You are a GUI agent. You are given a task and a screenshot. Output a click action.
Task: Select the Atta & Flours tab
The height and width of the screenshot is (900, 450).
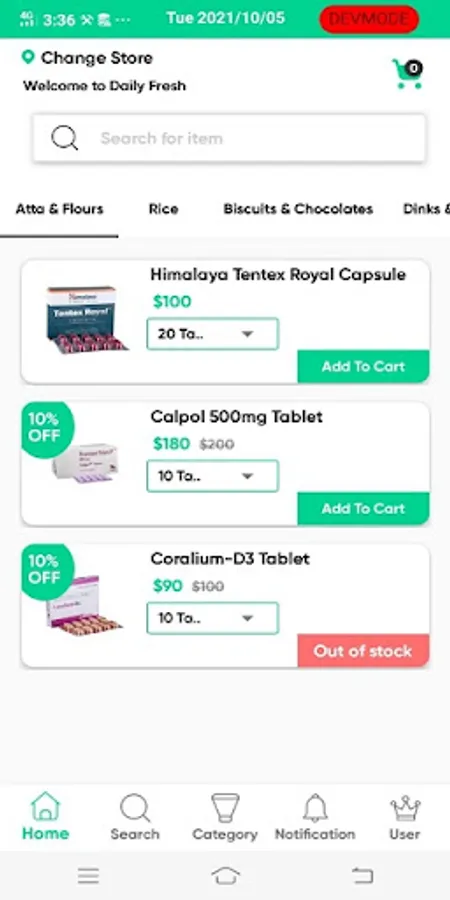click(60, 209)
